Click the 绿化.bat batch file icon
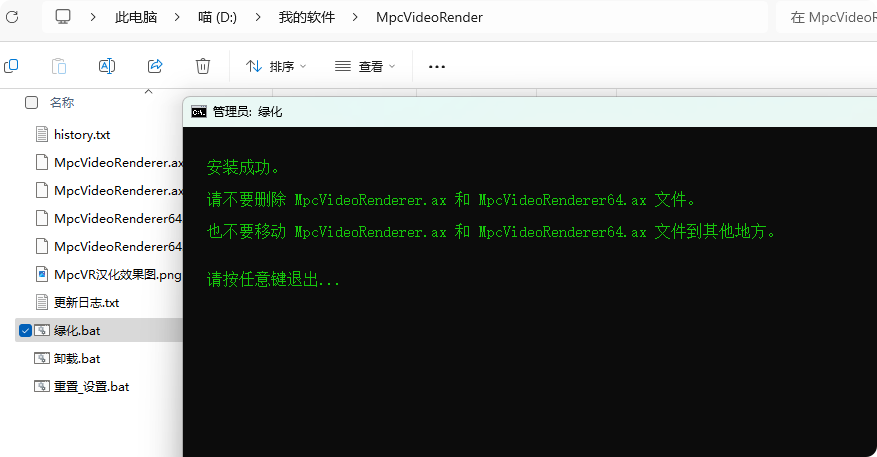The height and width of the screenshot is (457, 877). click(x=42, y=330)
